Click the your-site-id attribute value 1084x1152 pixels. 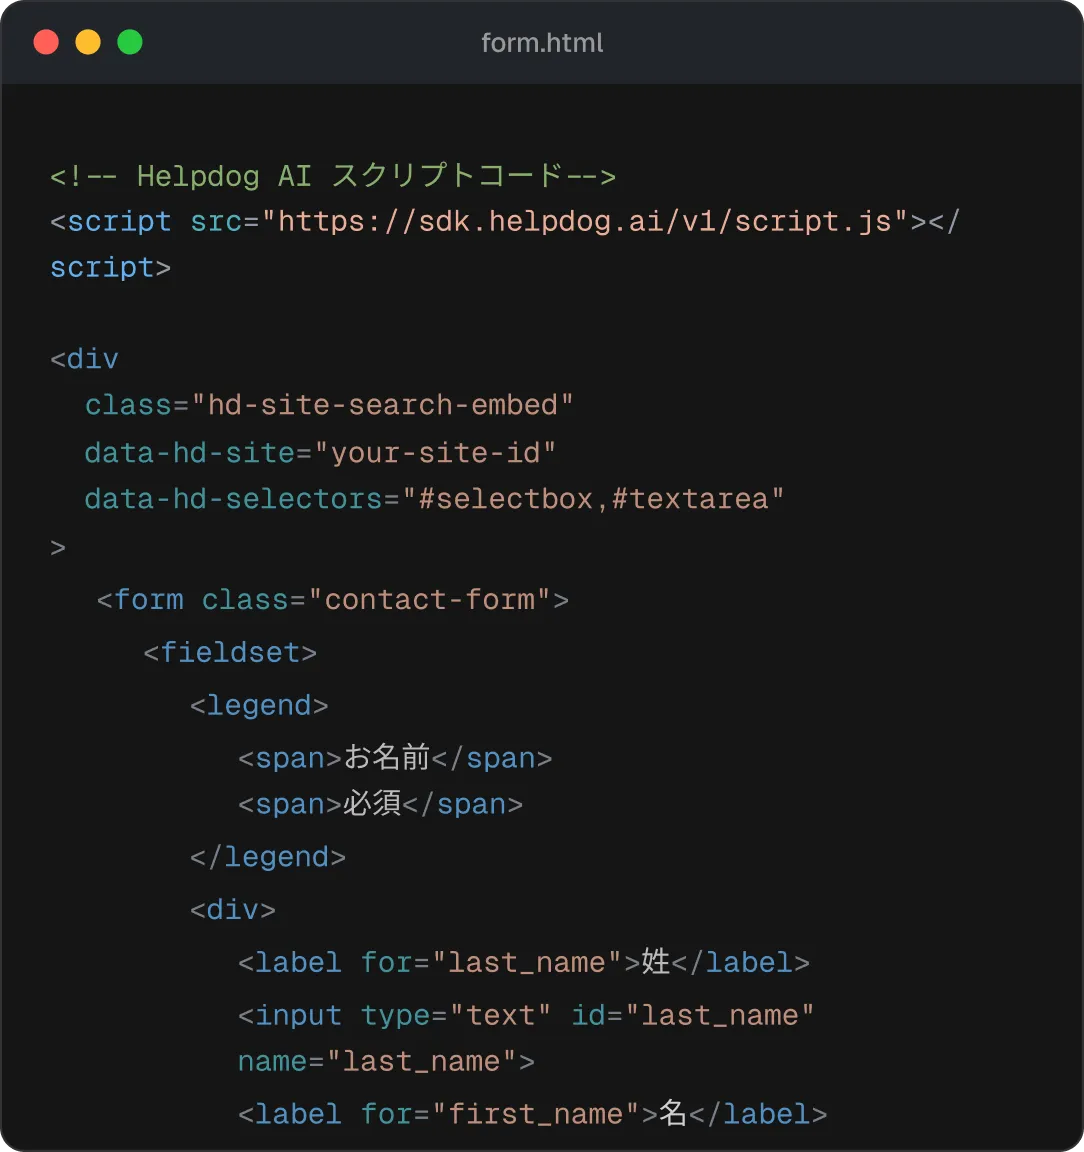[435, 453]
